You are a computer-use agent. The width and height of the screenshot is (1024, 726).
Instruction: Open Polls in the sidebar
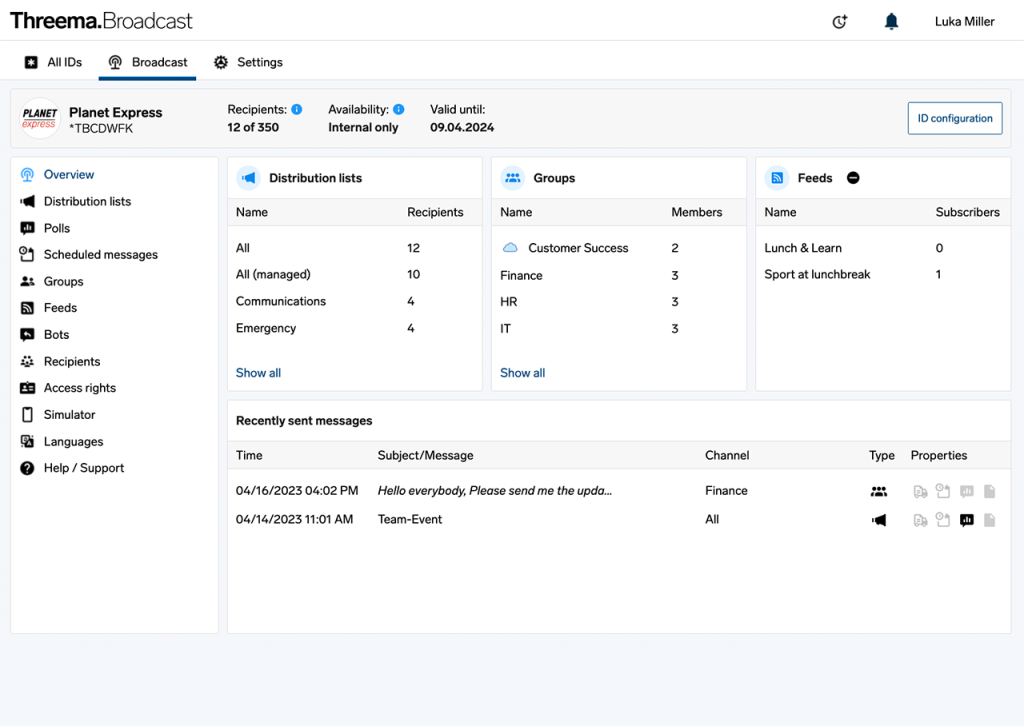tap(57, 228)
